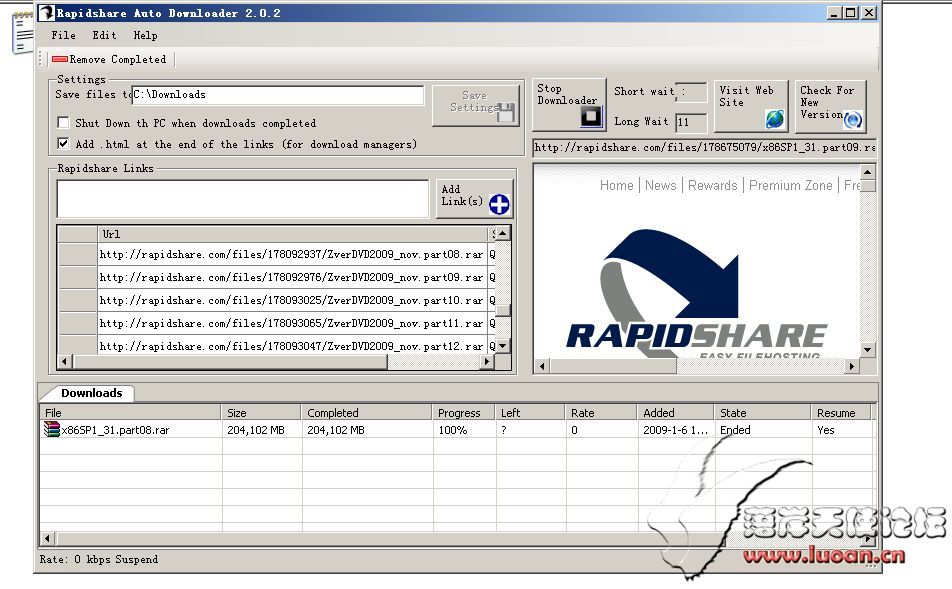Screen dimensions: 952x589
Task: Click the links list vertical scrollbar thumb
Action: [x=503, y=310]
